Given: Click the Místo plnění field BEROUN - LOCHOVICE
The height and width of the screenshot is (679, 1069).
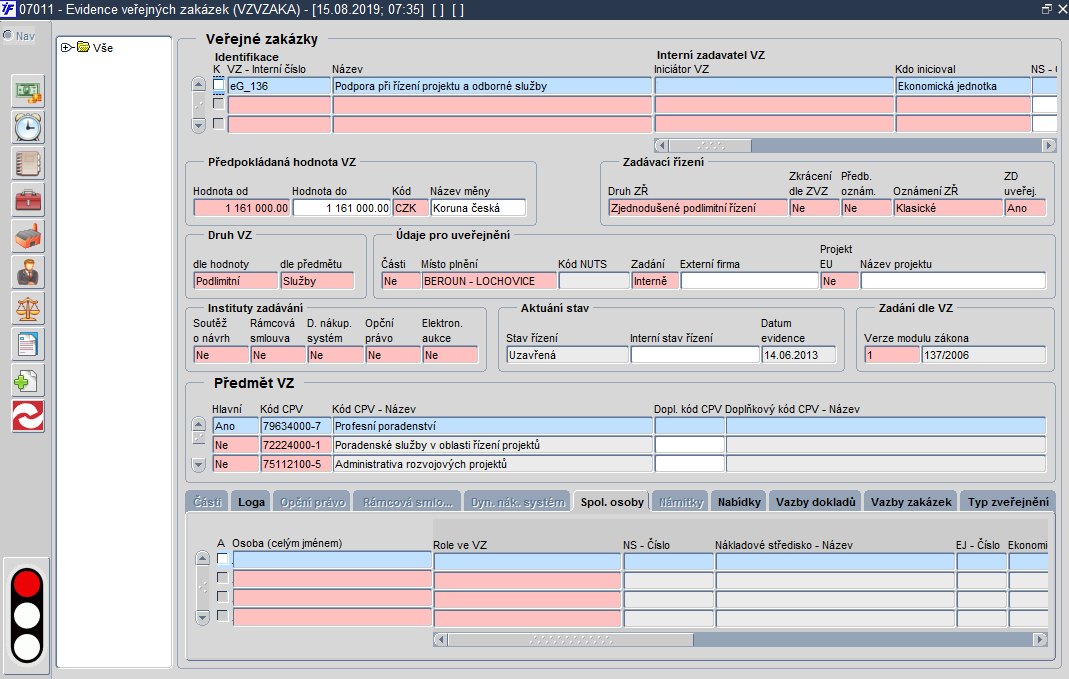Looking at the screenshot, I should 488,281.
